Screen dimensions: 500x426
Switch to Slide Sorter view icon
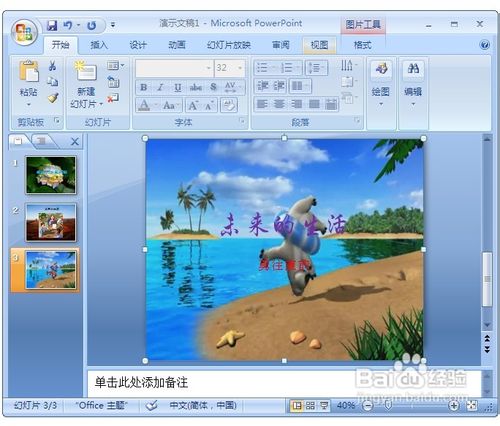310,406
